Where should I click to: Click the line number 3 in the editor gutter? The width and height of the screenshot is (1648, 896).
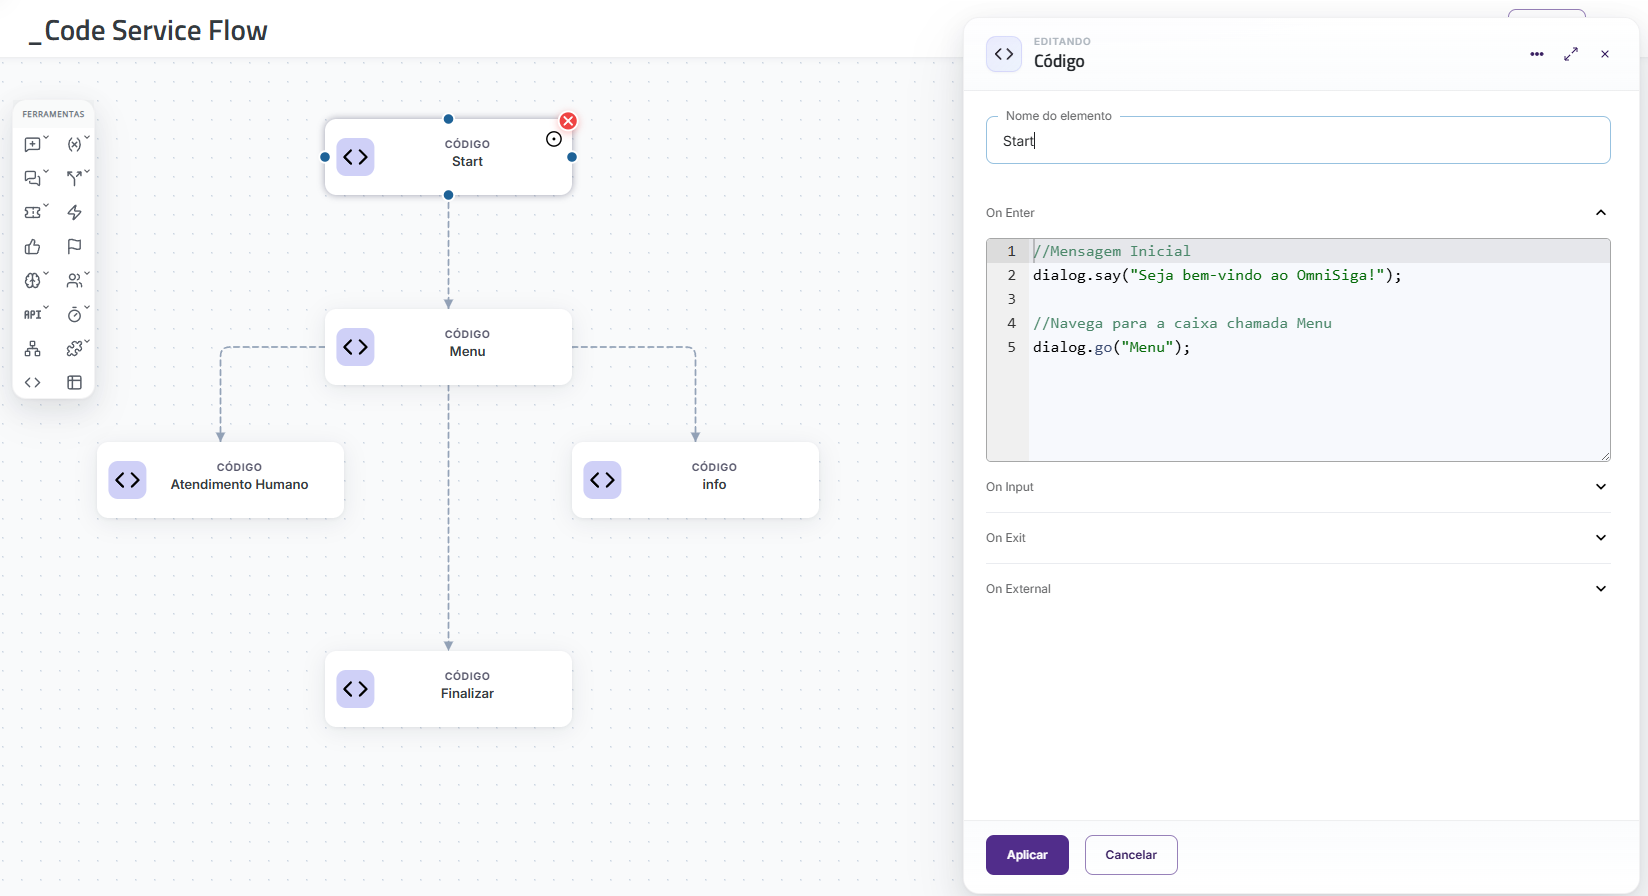pyautogui.click(x=1011, y=299)
